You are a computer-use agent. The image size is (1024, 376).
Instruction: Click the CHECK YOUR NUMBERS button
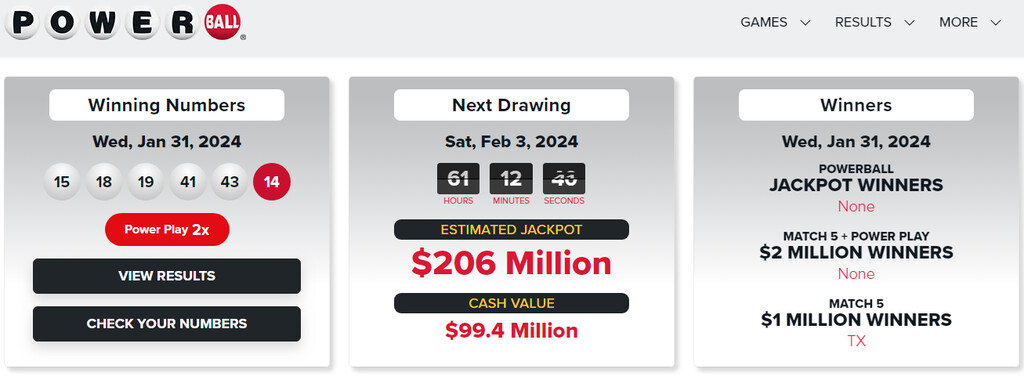(x=167, y=324)
